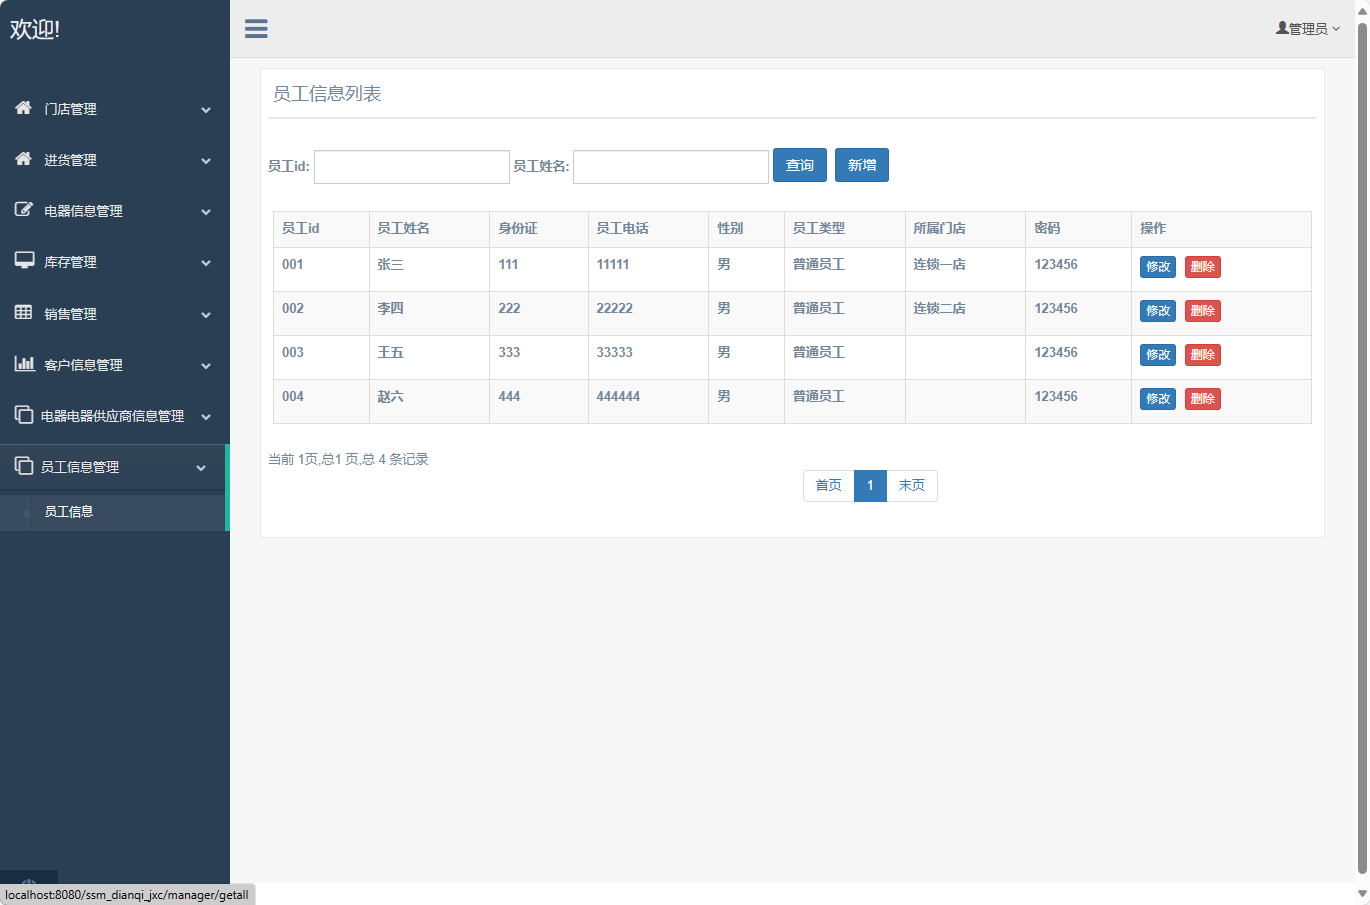This screenshot has width=1370, height=905.
Task: Click the copy icon beside 电器电器供应商信息管理
Action: click(x=24, y=415)
